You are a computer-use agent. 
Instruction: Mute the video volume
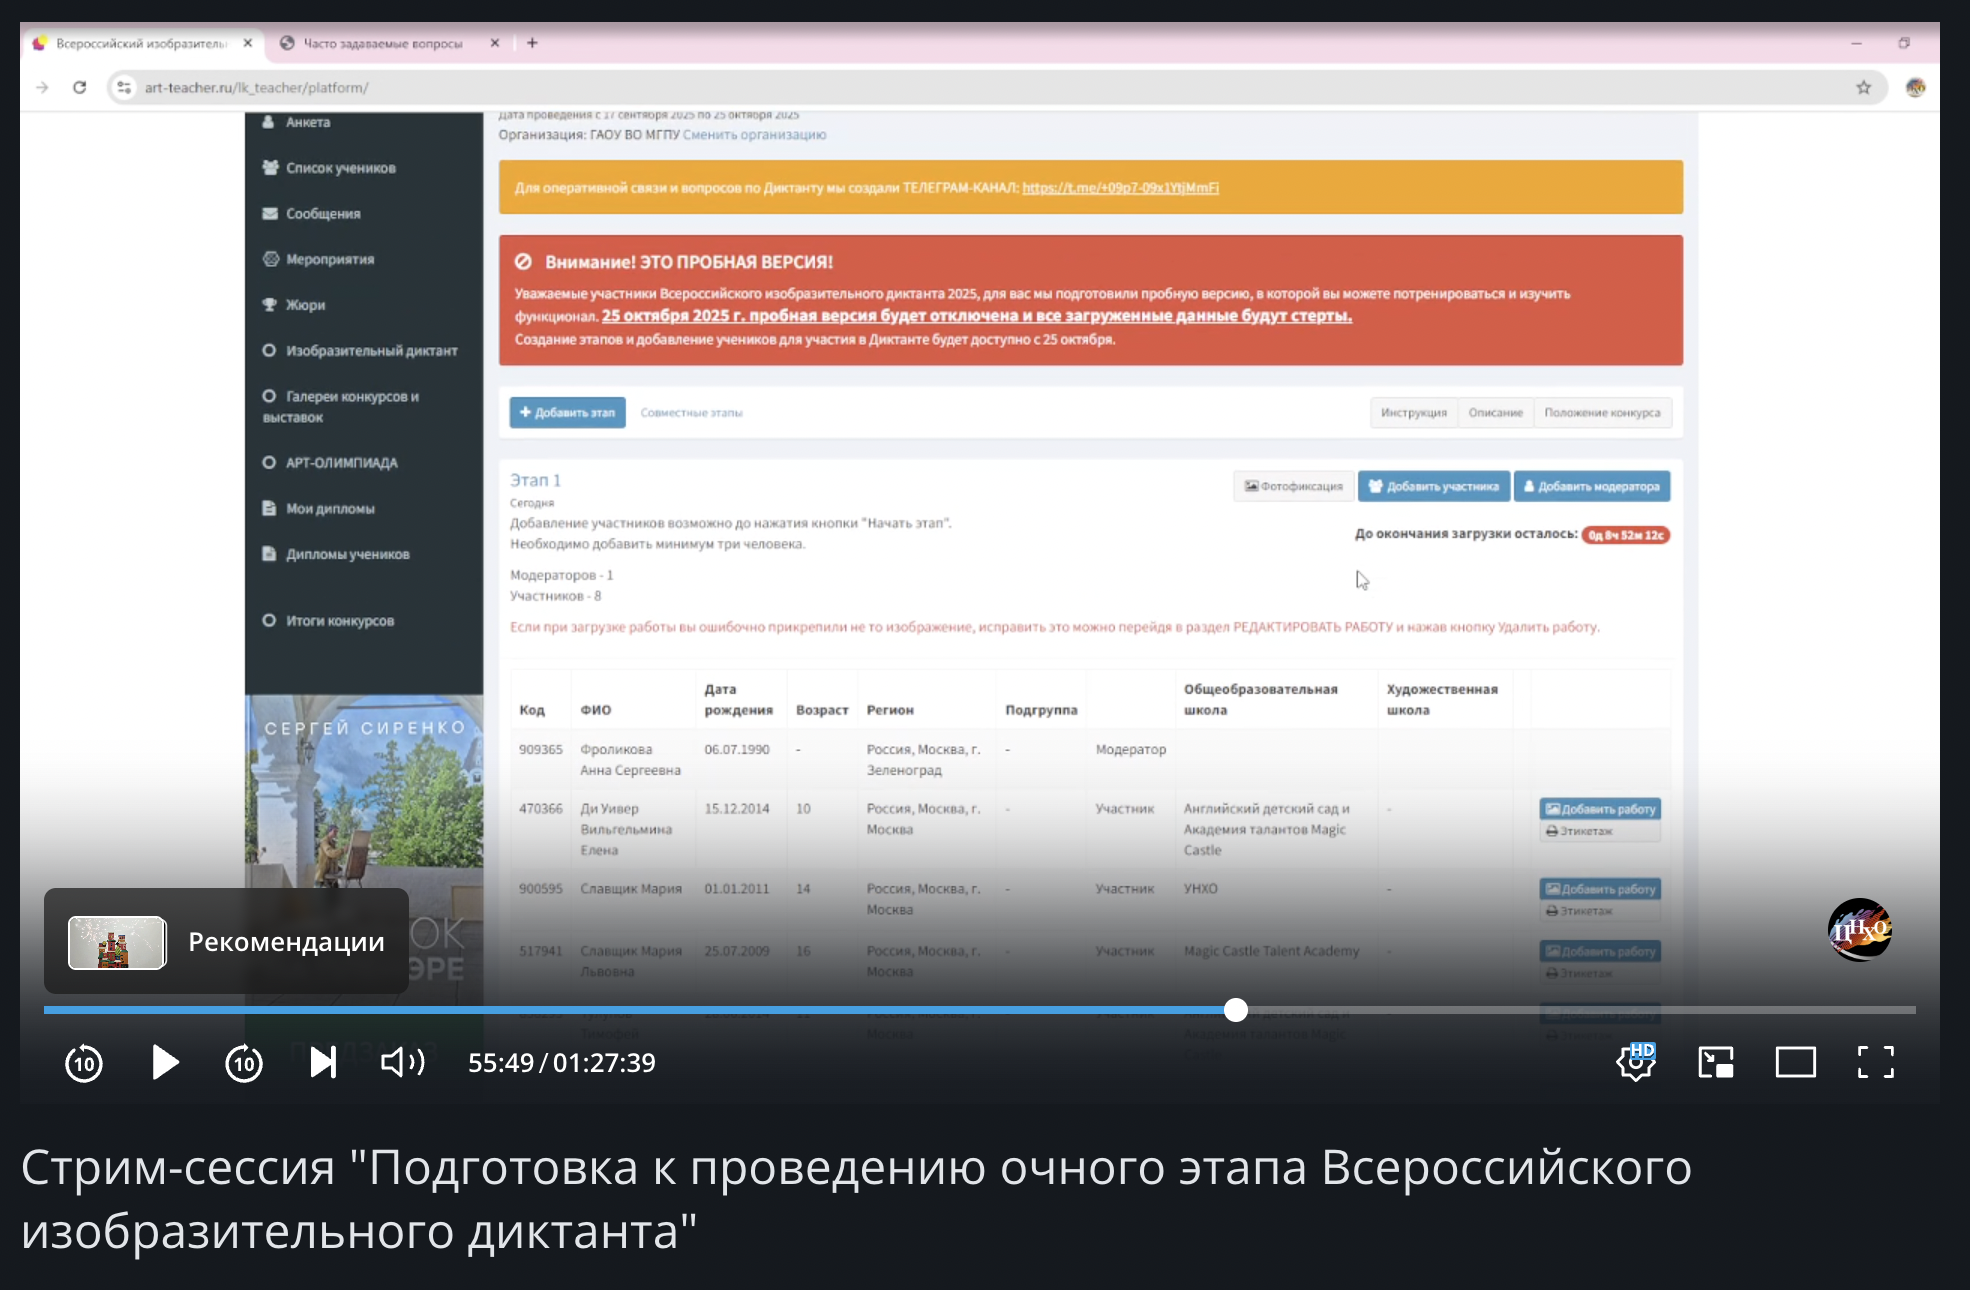[403, 1062]
